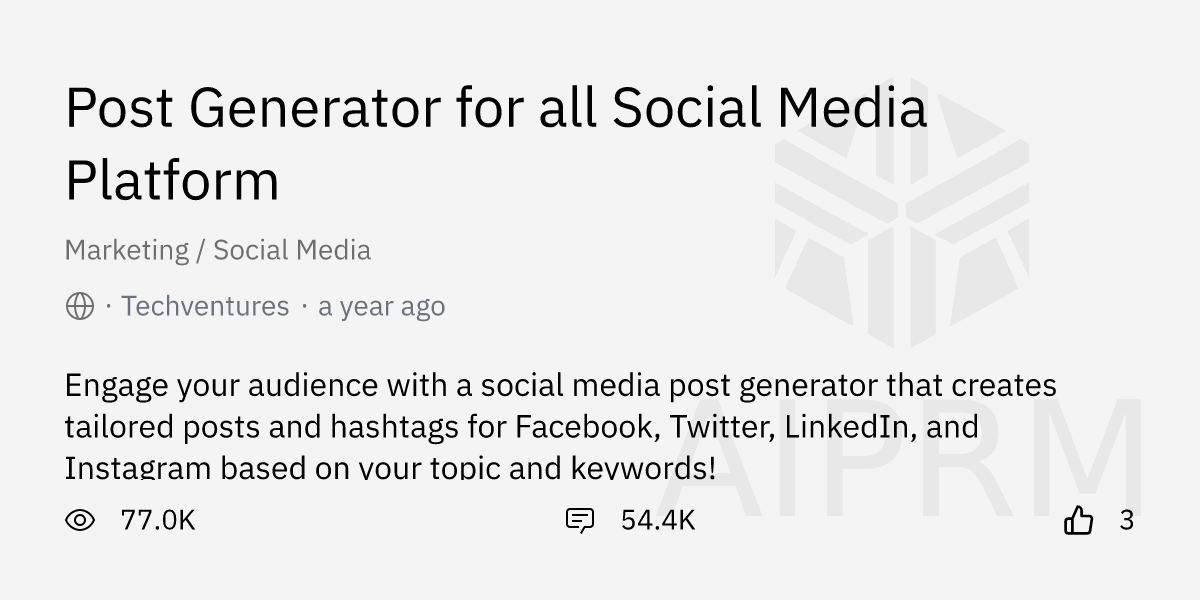Click the 'a year ago' timestamp
The height and width of the screenshot is (600, 1200).
click(381, 306)
